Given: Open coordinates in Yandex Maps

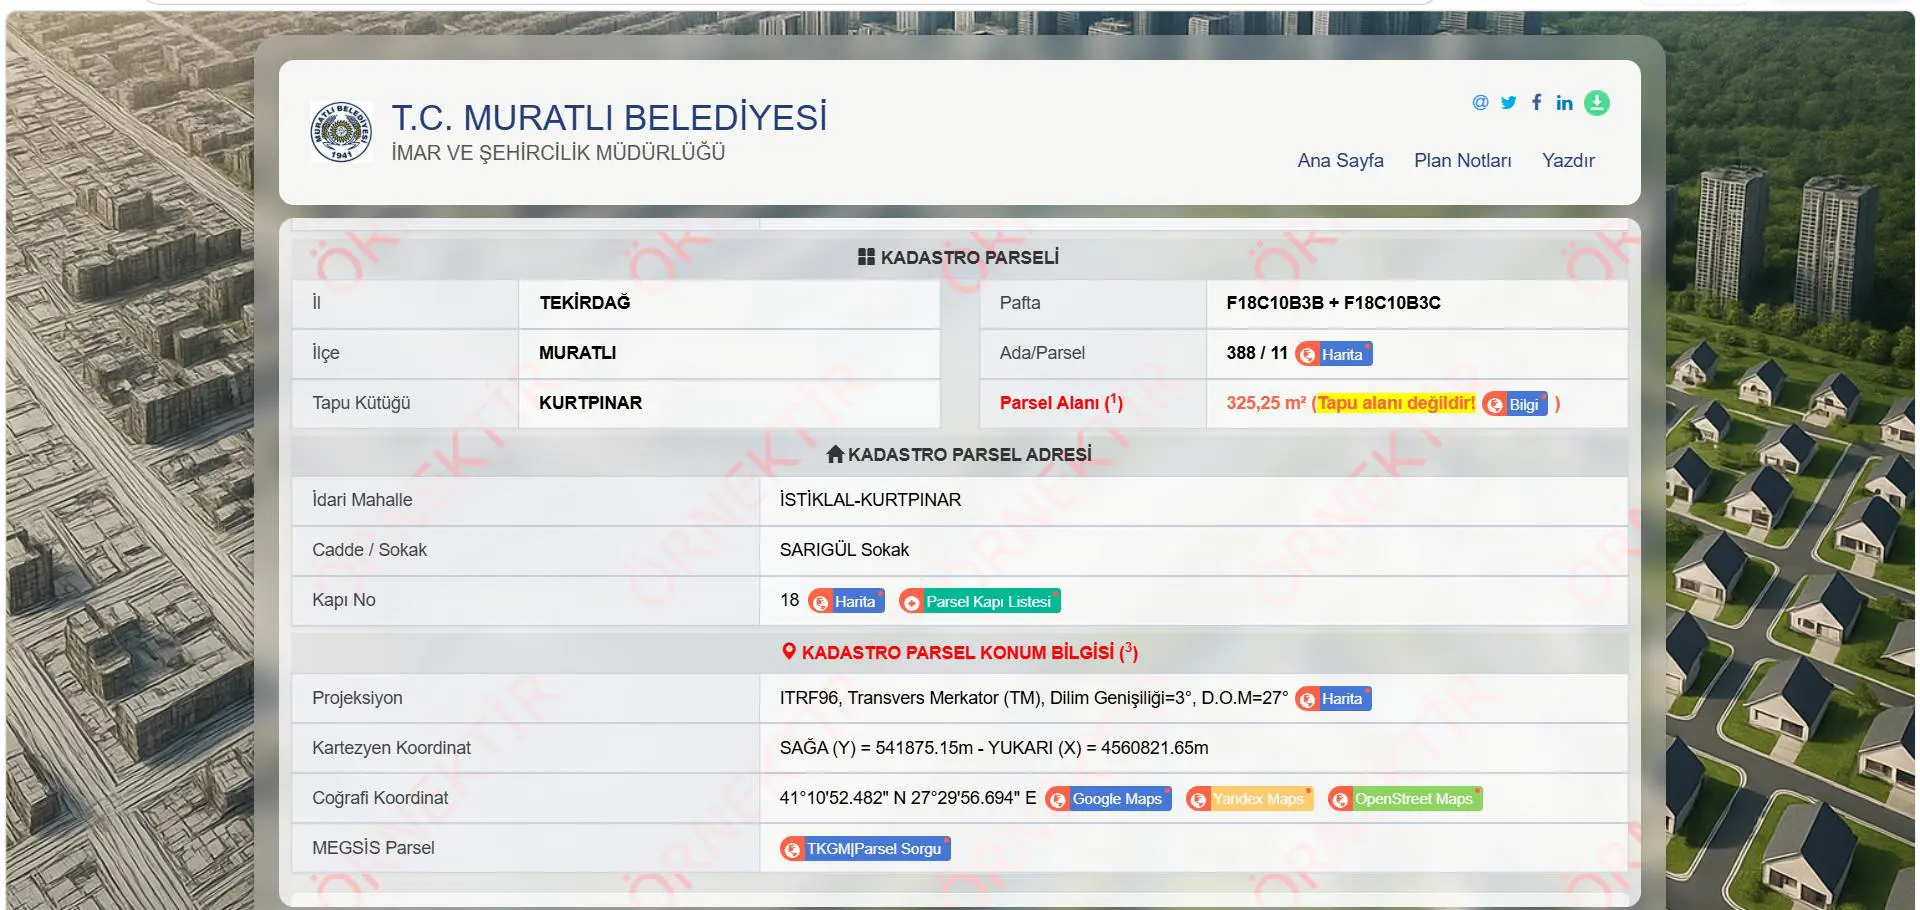Looking at the screenshot, I should pos(1250,799).
